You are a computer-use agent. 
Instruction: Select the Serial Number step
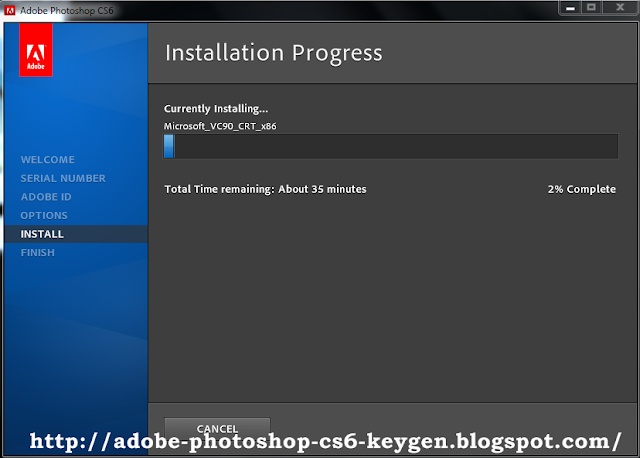point(63,178)
